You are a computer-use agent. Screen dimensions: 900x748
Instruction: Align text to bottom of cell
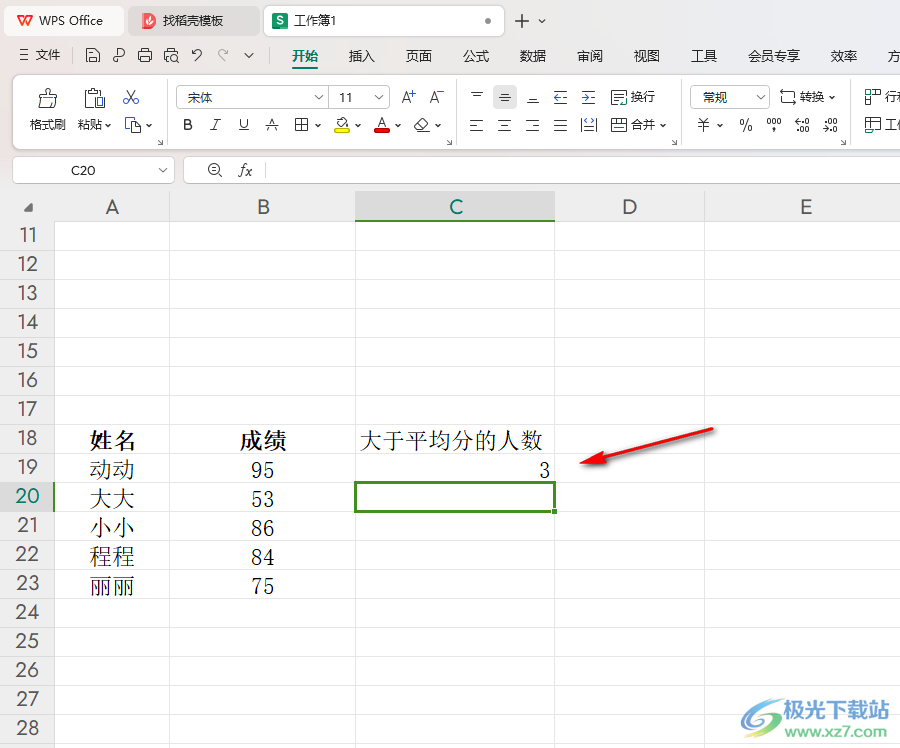tap(533, 98)
